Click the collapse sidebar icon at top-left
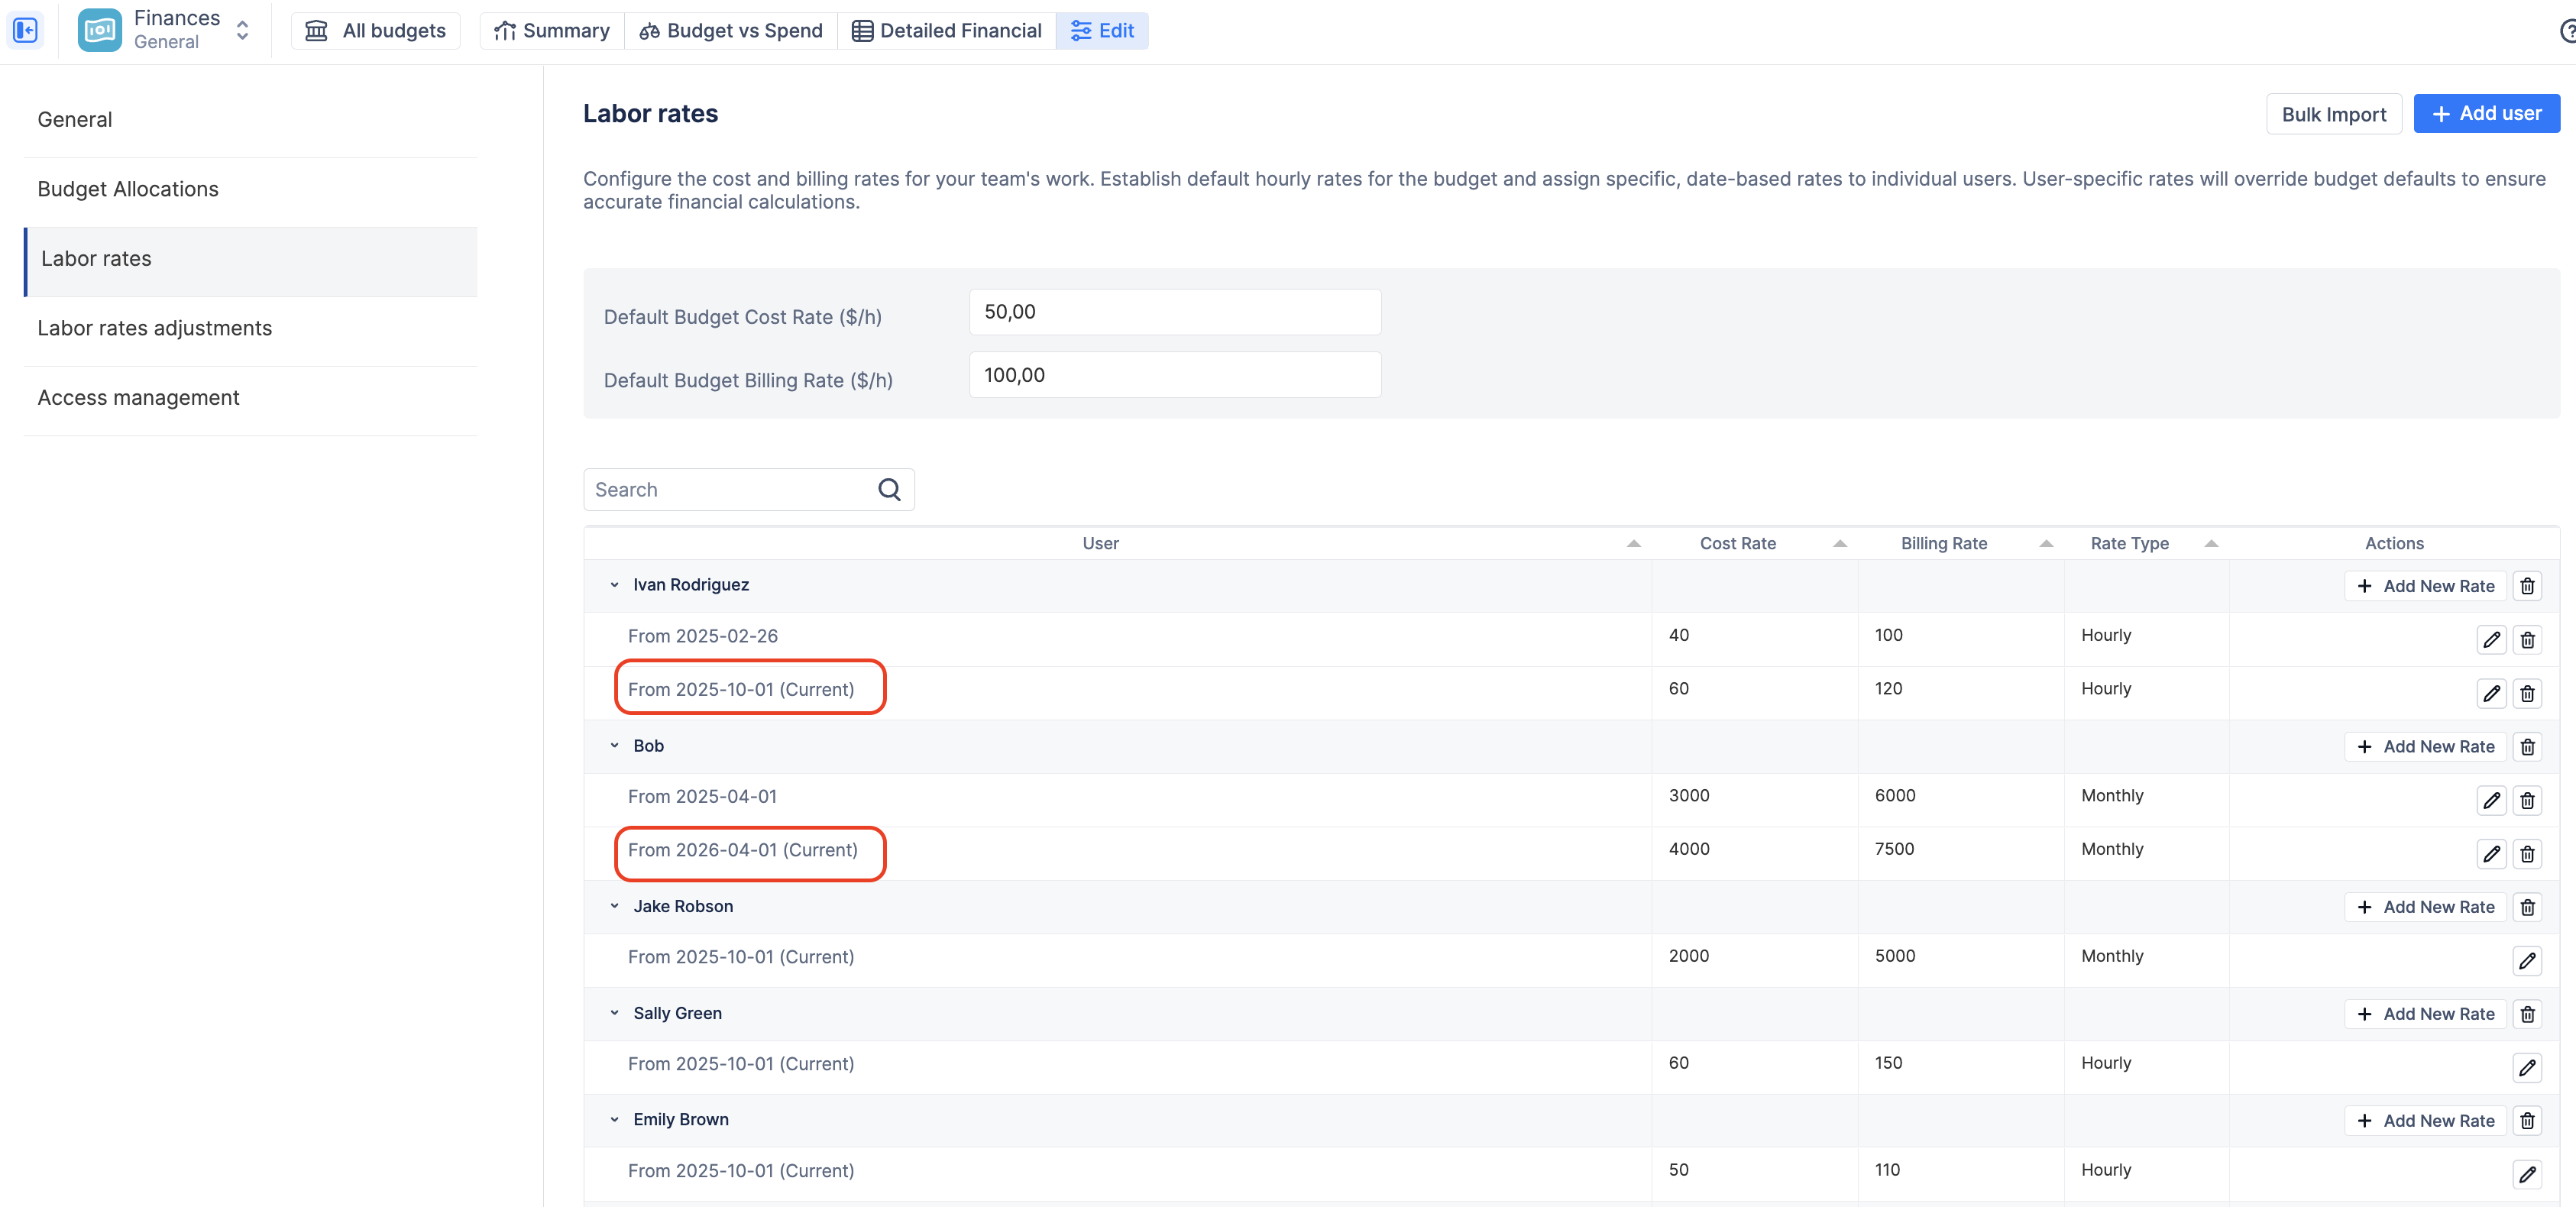 tap(26, 30)
